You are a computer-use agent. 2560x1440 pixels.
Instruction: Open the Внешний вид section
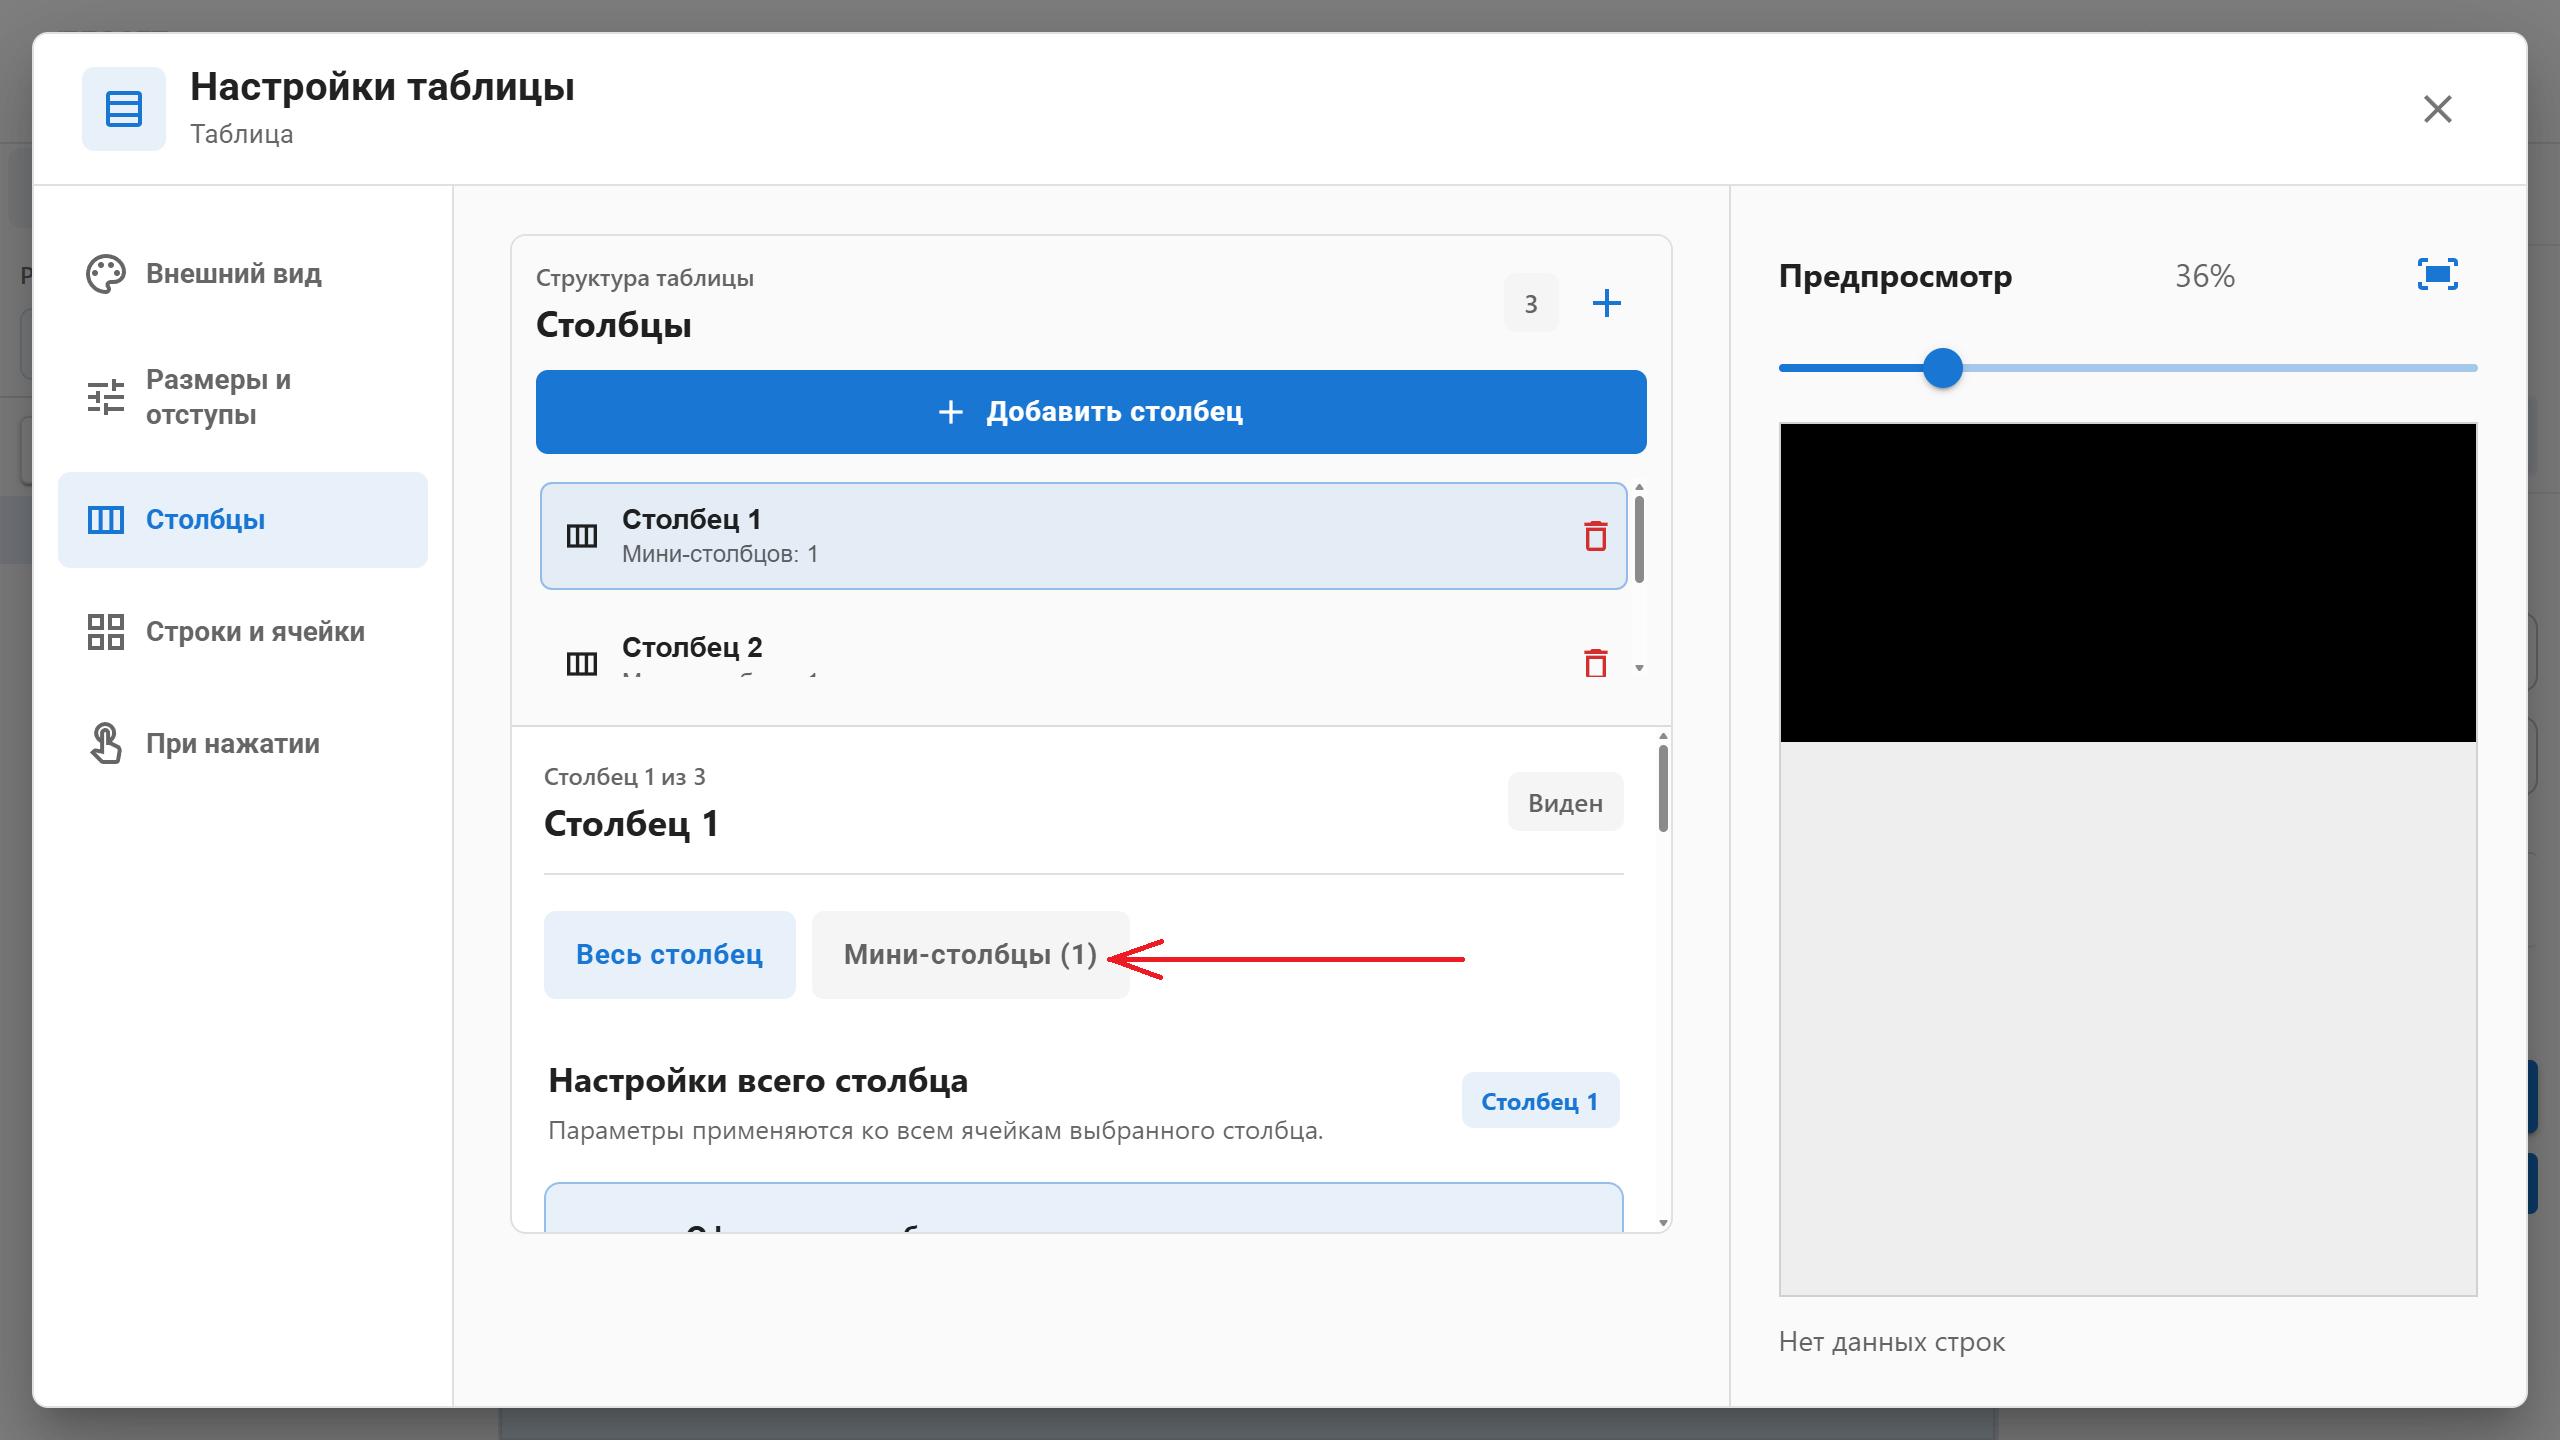(242, 274)
